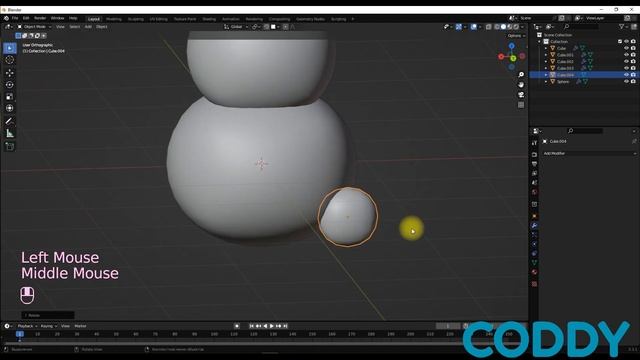This screenshot has height=360, width=640.
Task: Open the timeline Marker menu
Action: (80, 326)
